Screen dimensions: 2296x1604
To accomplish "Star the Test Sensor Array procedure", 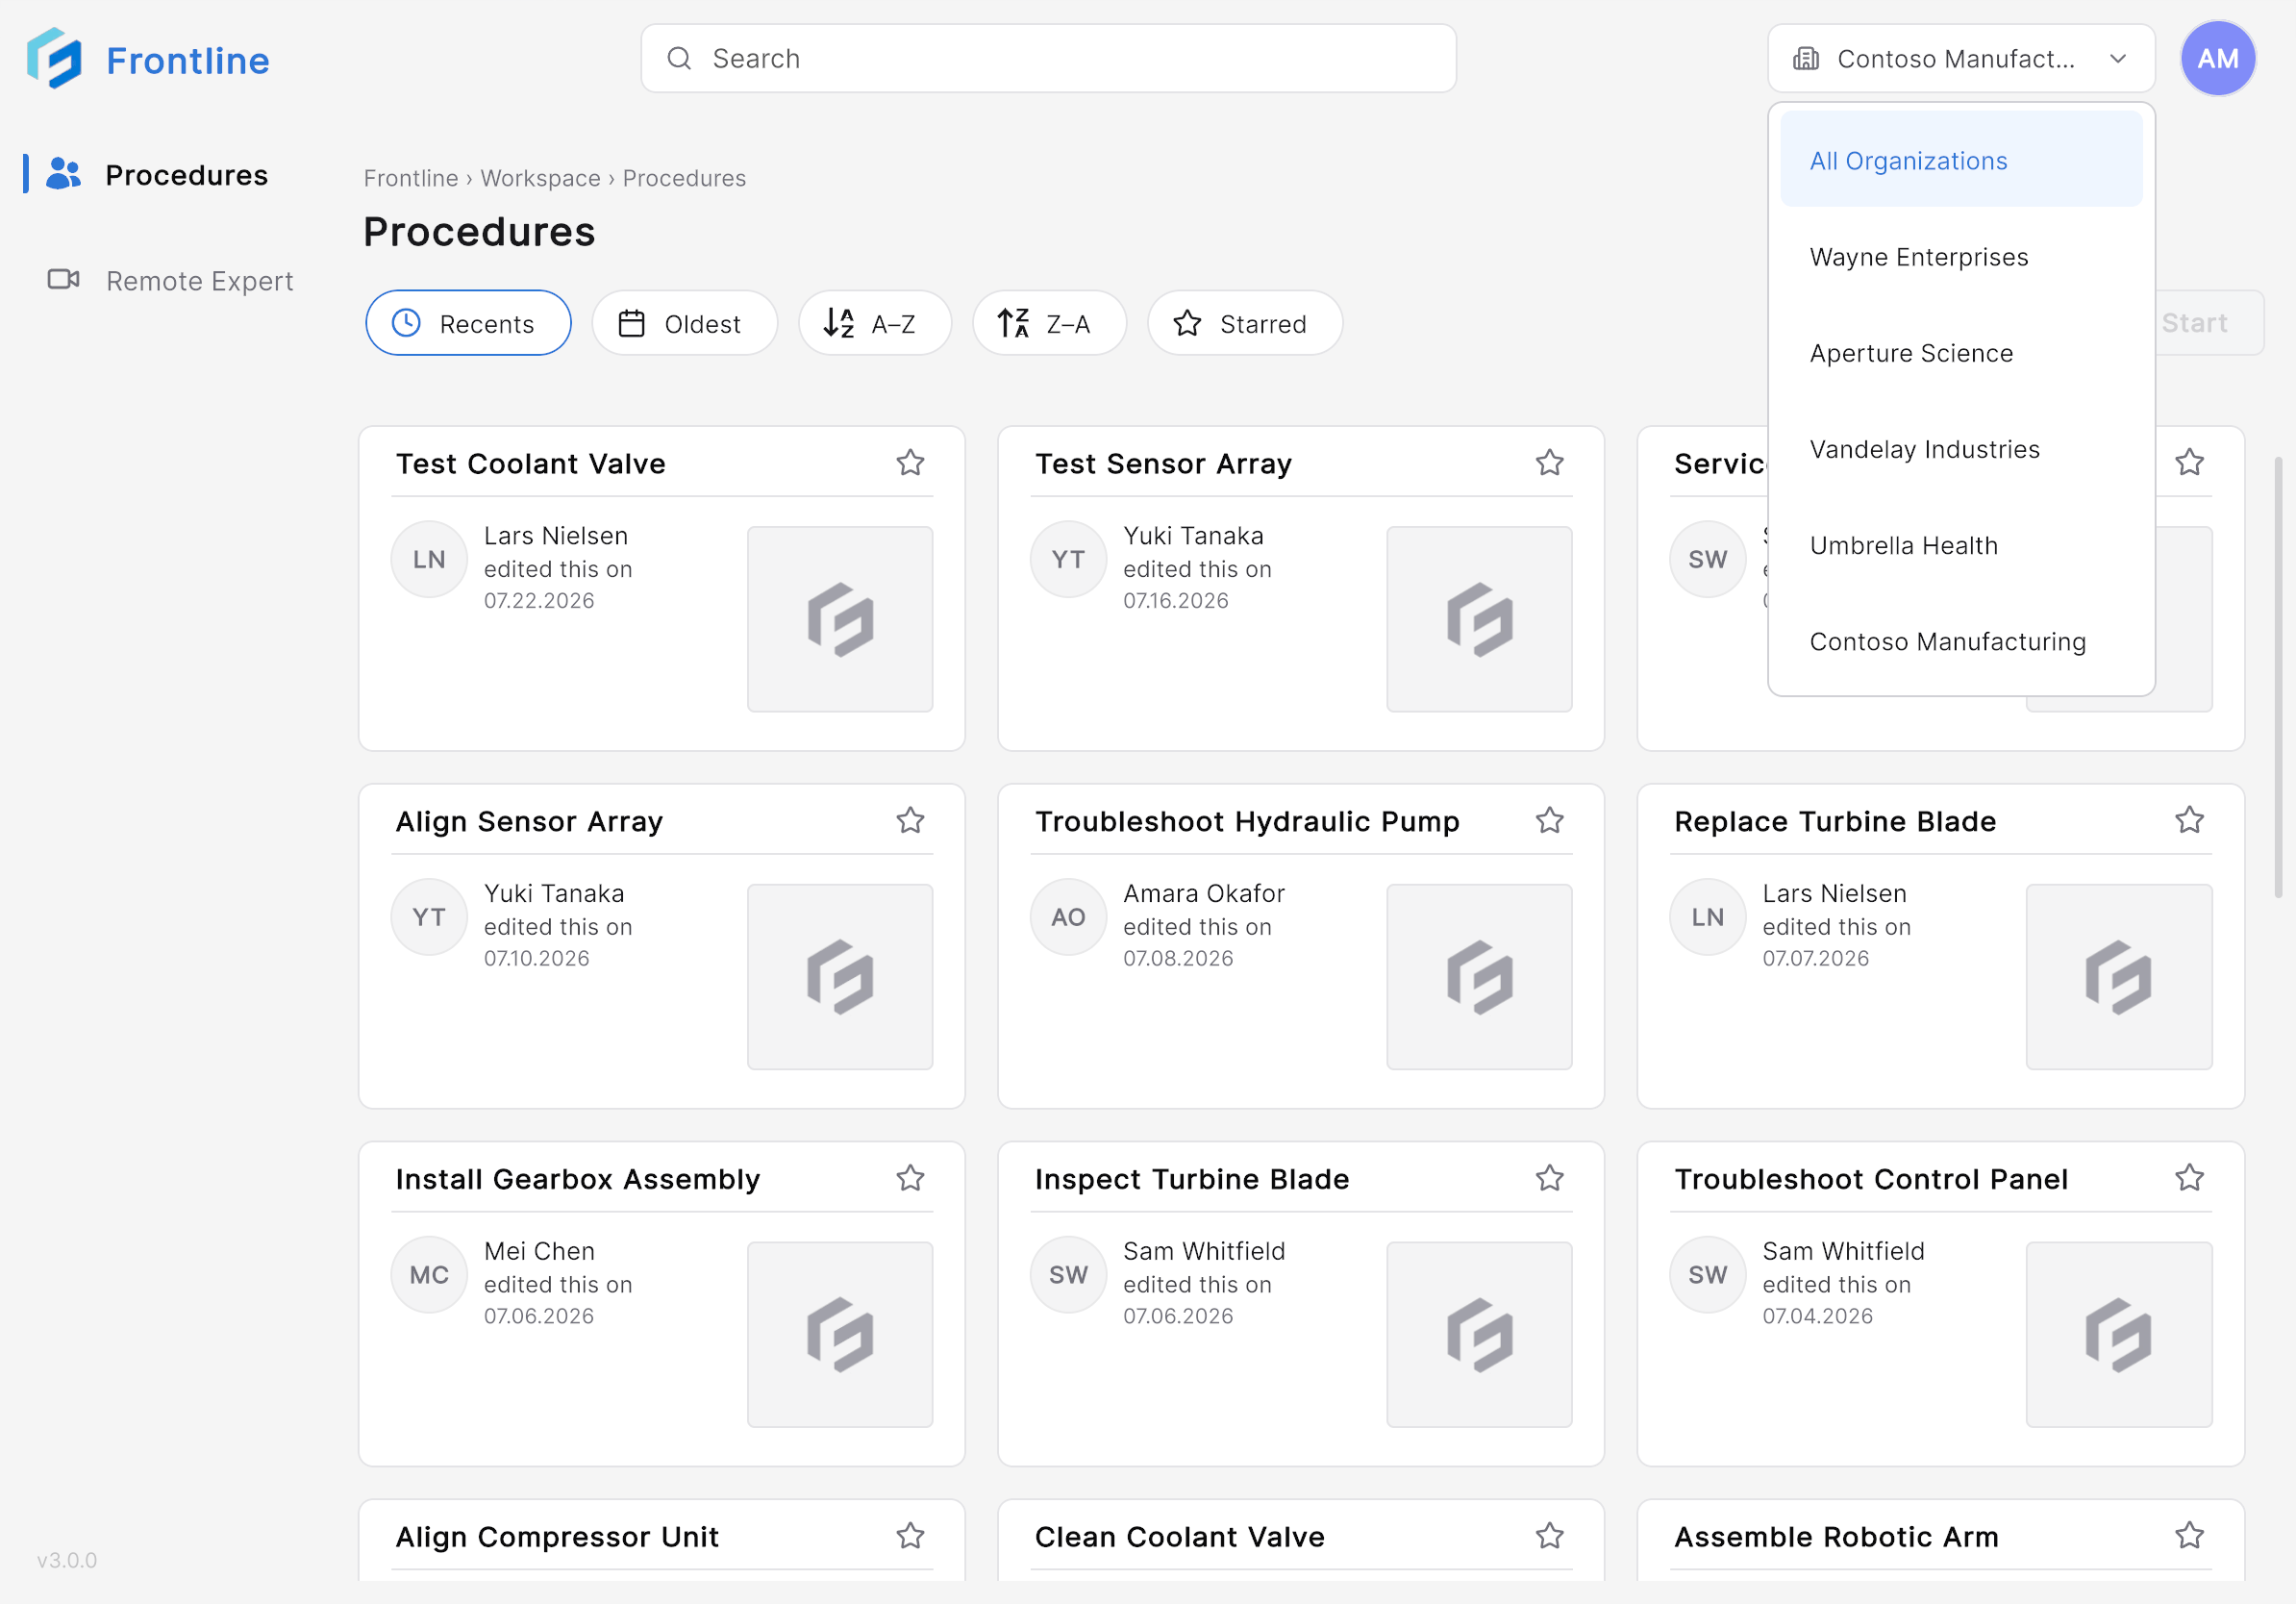I will point(1549,463).
